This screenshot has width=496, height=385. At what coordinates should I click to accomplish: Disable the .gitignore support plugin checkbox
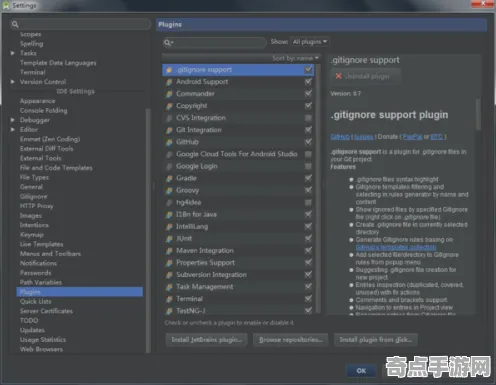[x=308, y=69]
